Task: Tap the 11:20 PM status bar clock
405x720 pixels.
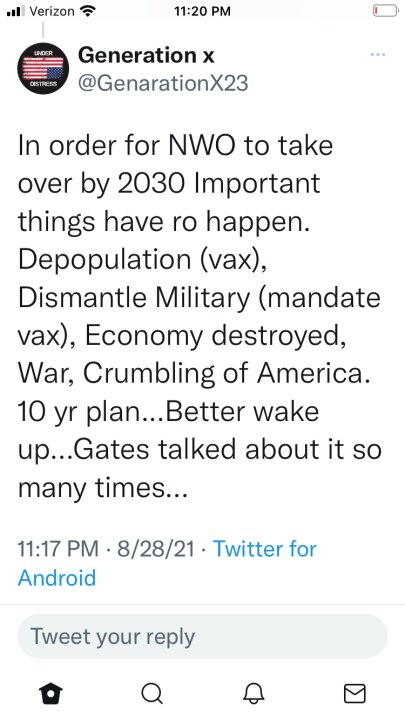Action: click(x=202, y=11)
